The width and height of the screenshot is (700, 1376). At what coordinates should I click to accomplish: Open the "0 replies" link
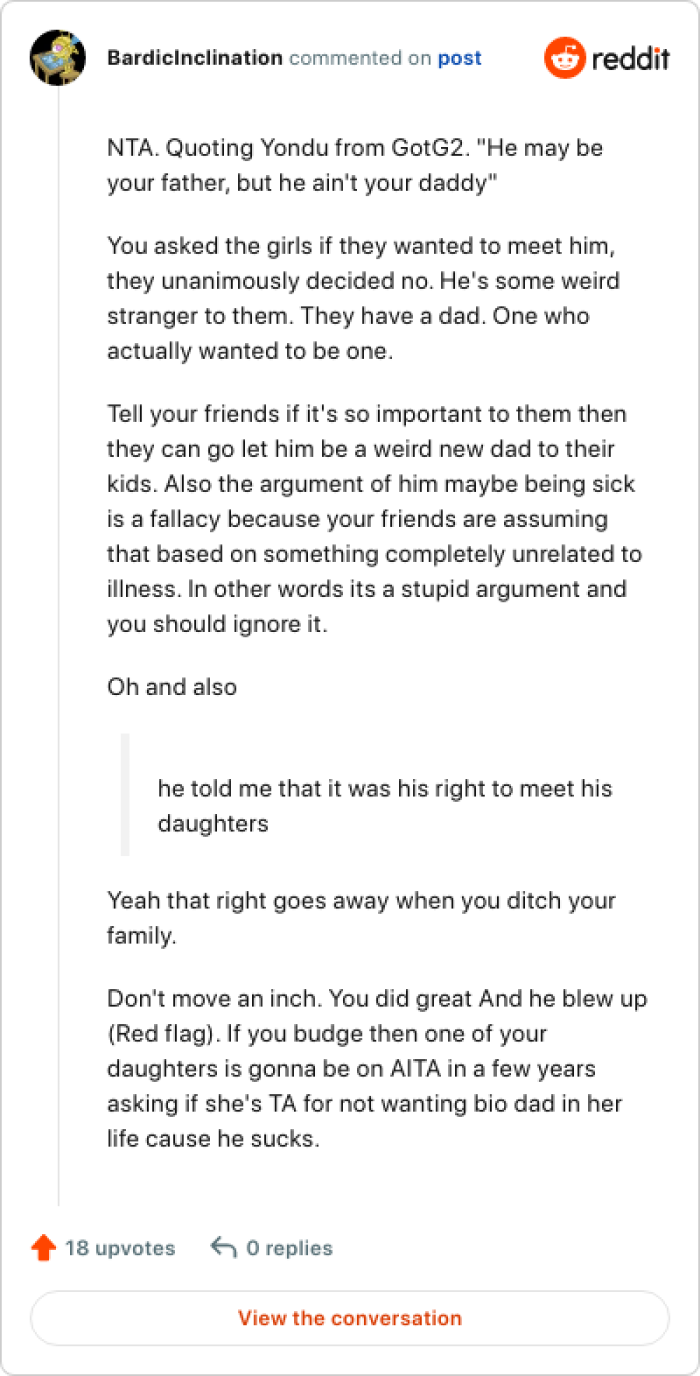pos(289,1248)
